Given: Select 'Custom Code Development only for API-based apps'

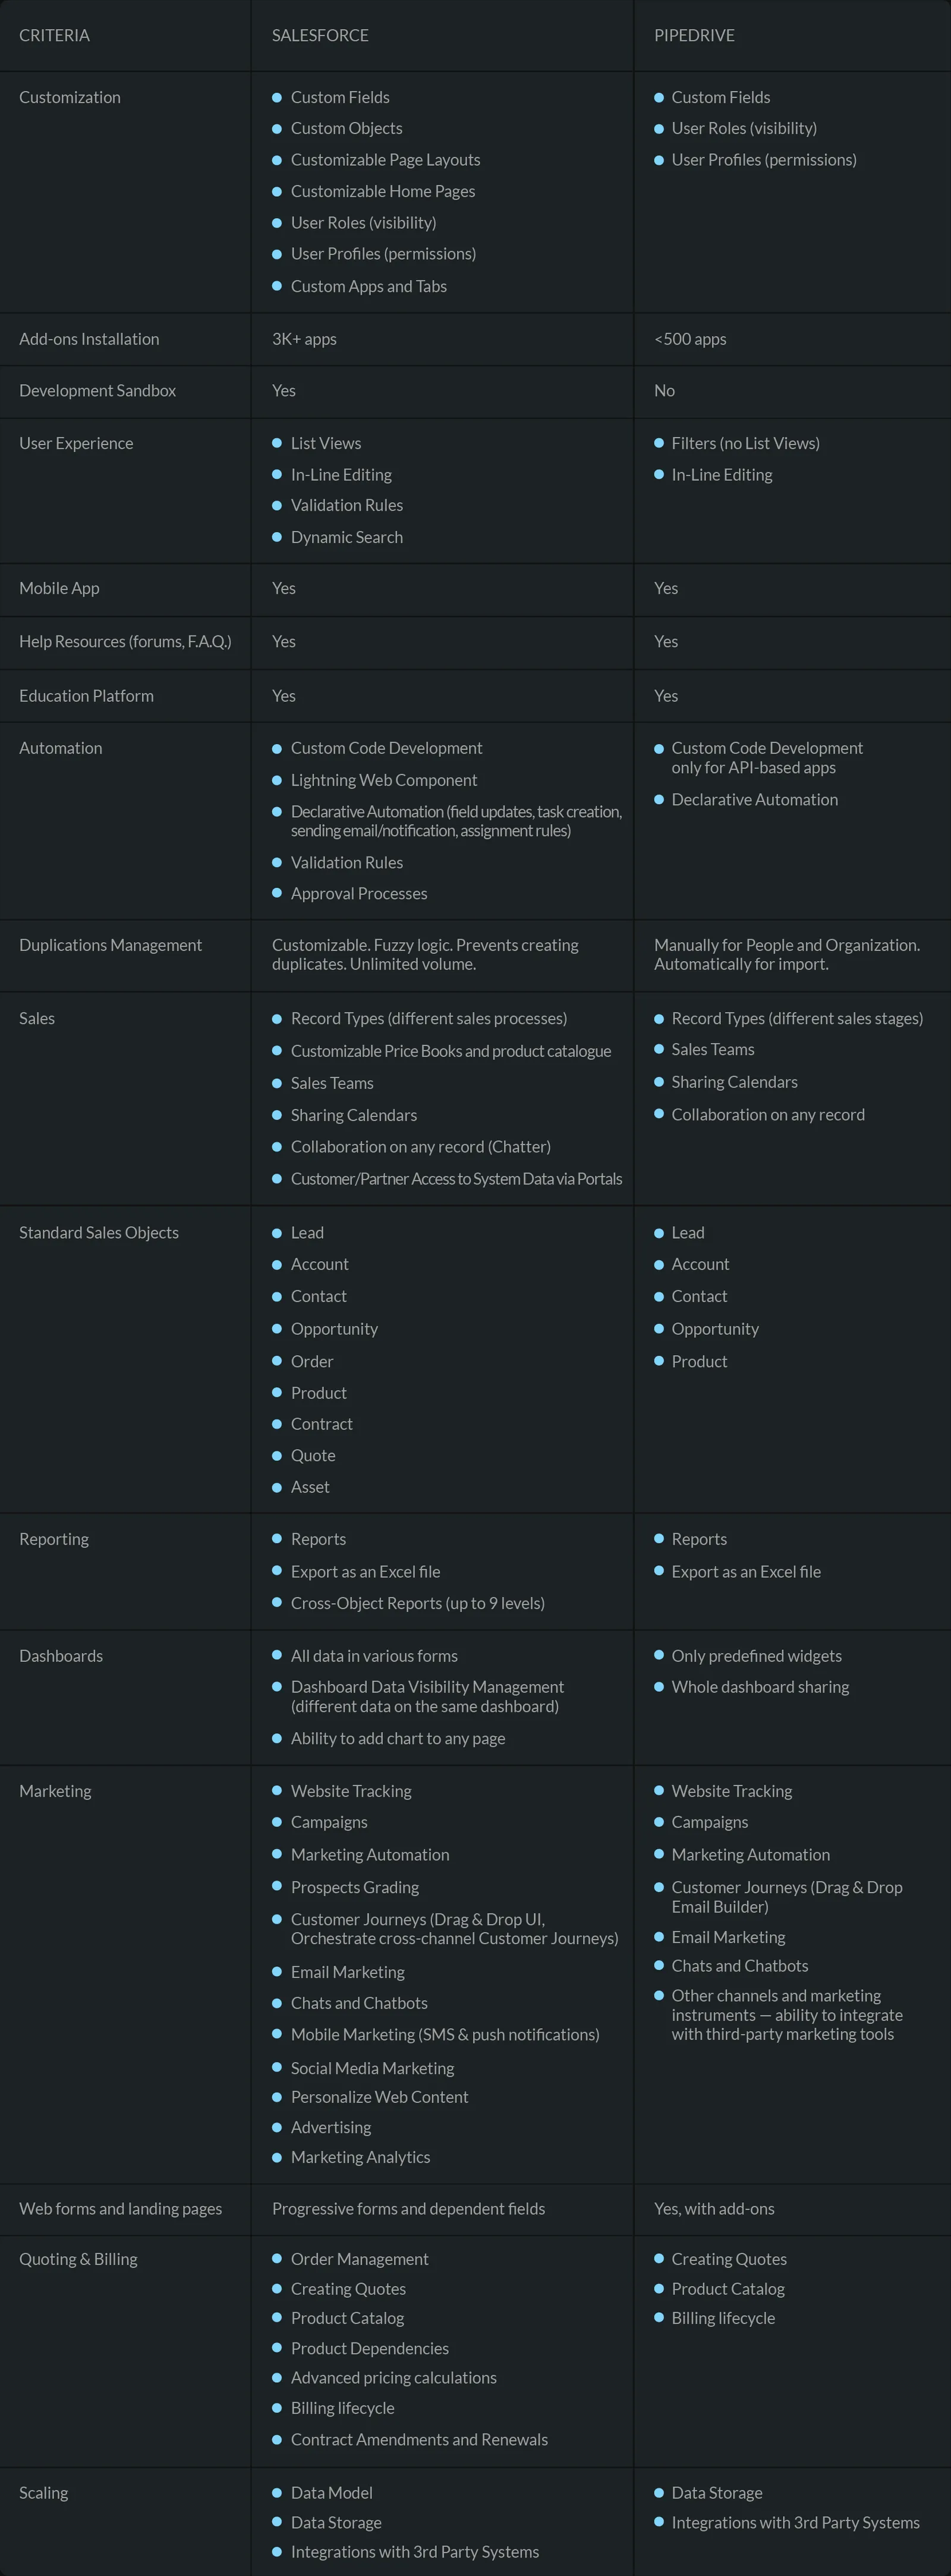Looking at the screenshot, I should (x=767, y=758).
